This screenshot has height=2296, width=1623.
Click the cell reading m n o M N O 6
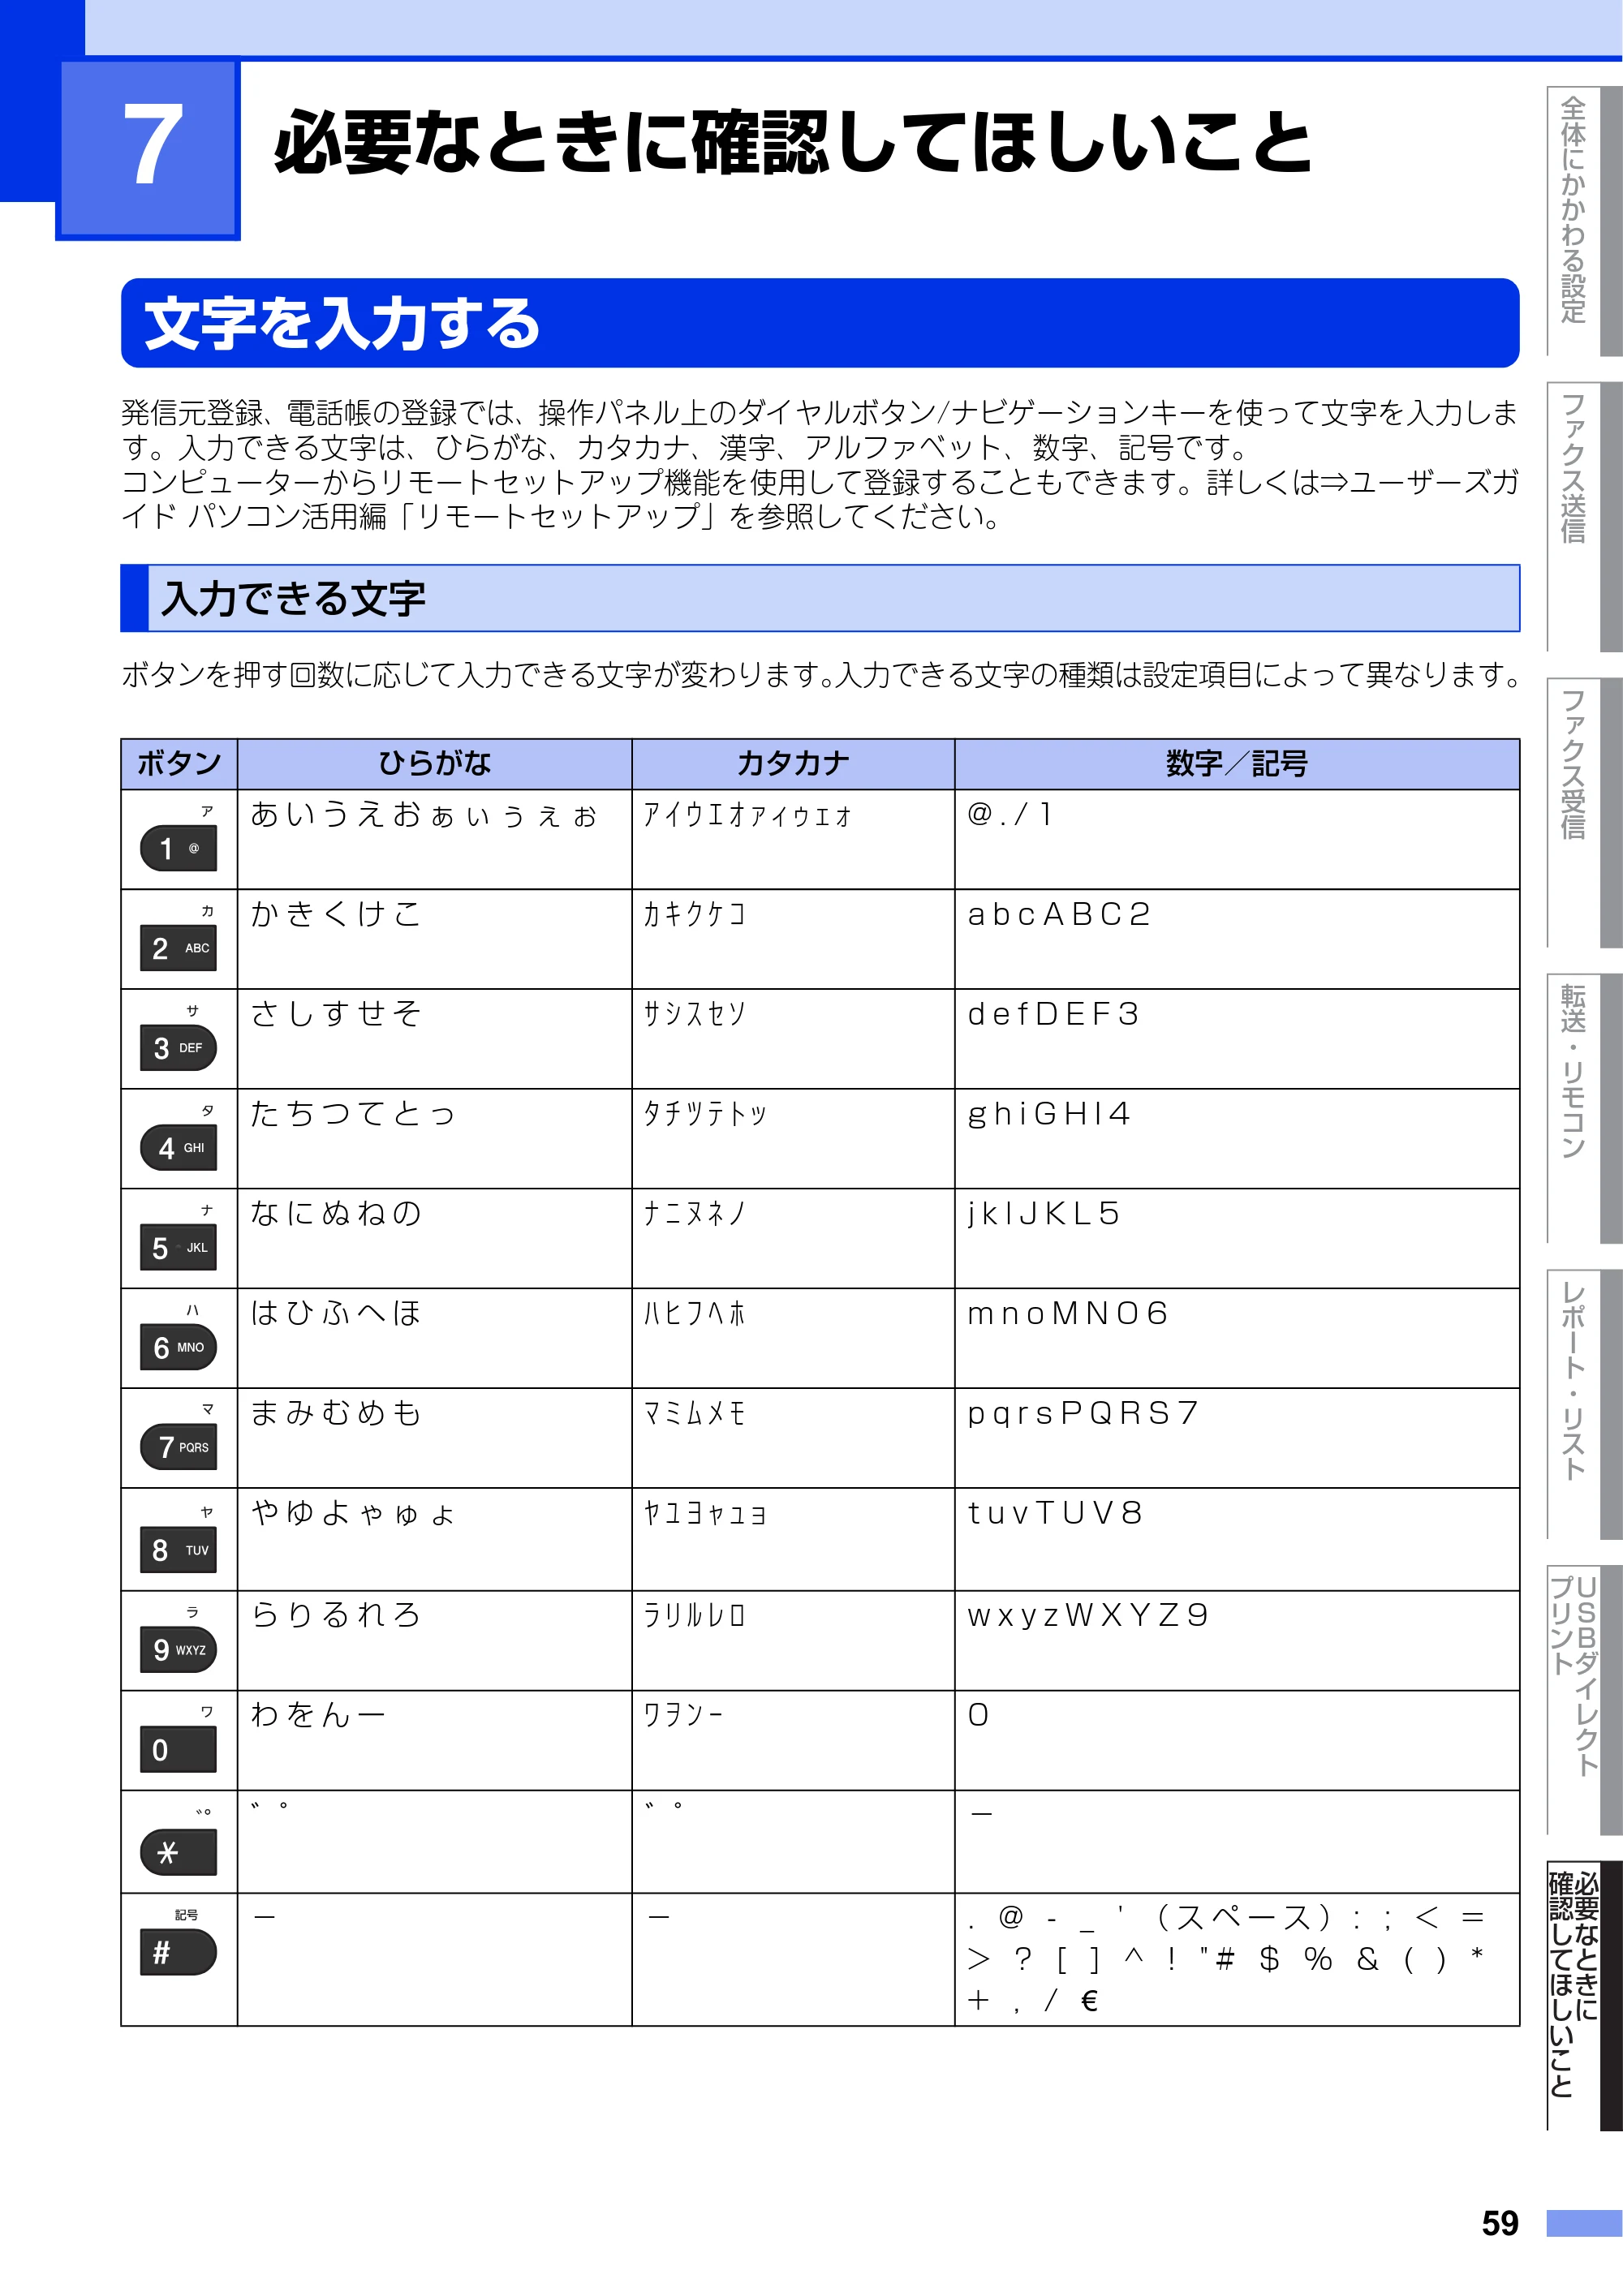1237,1338
